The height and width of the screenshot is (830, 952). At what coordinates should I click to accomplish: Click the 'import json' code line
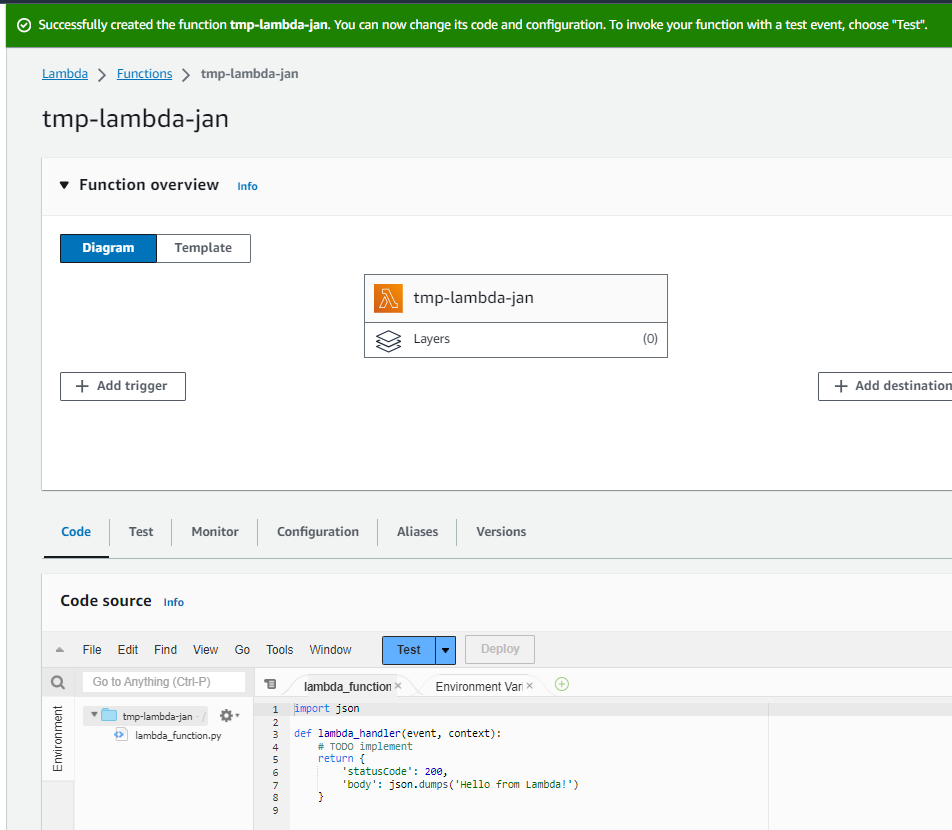327,709
